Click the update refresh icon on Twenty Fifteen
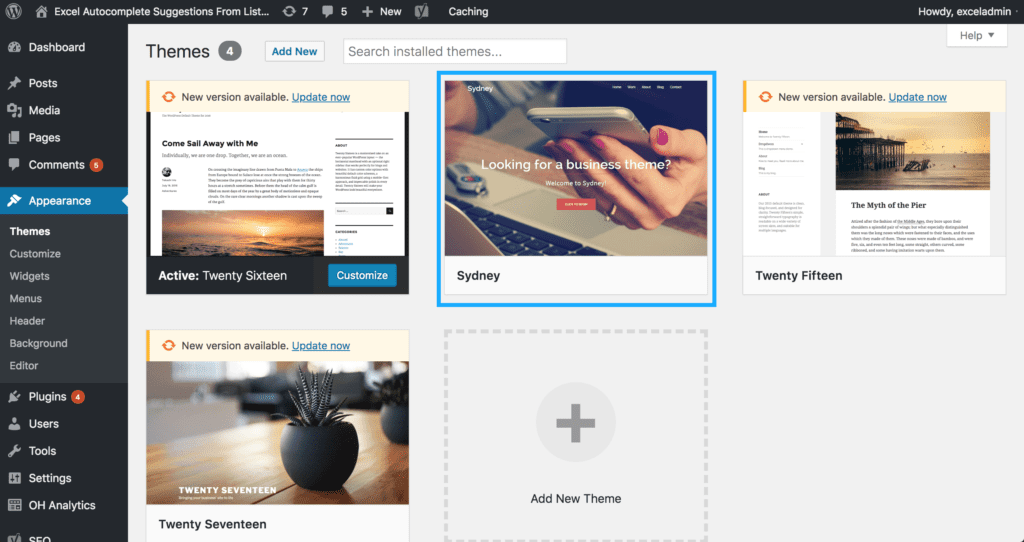This screenshot has height=542, width=1024. 765,97
